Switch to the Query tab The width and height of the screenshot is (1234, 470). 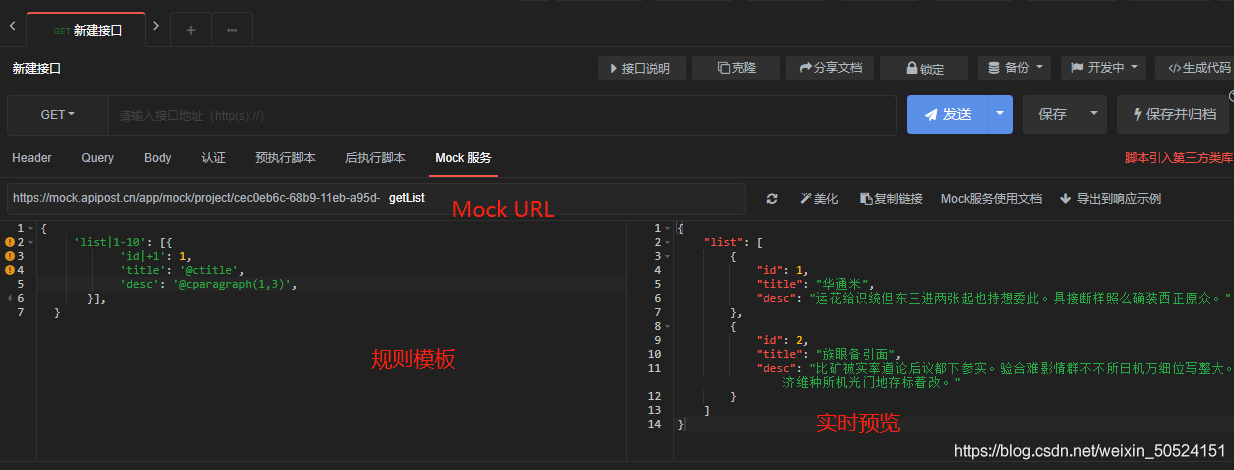[x=98, y=158]
